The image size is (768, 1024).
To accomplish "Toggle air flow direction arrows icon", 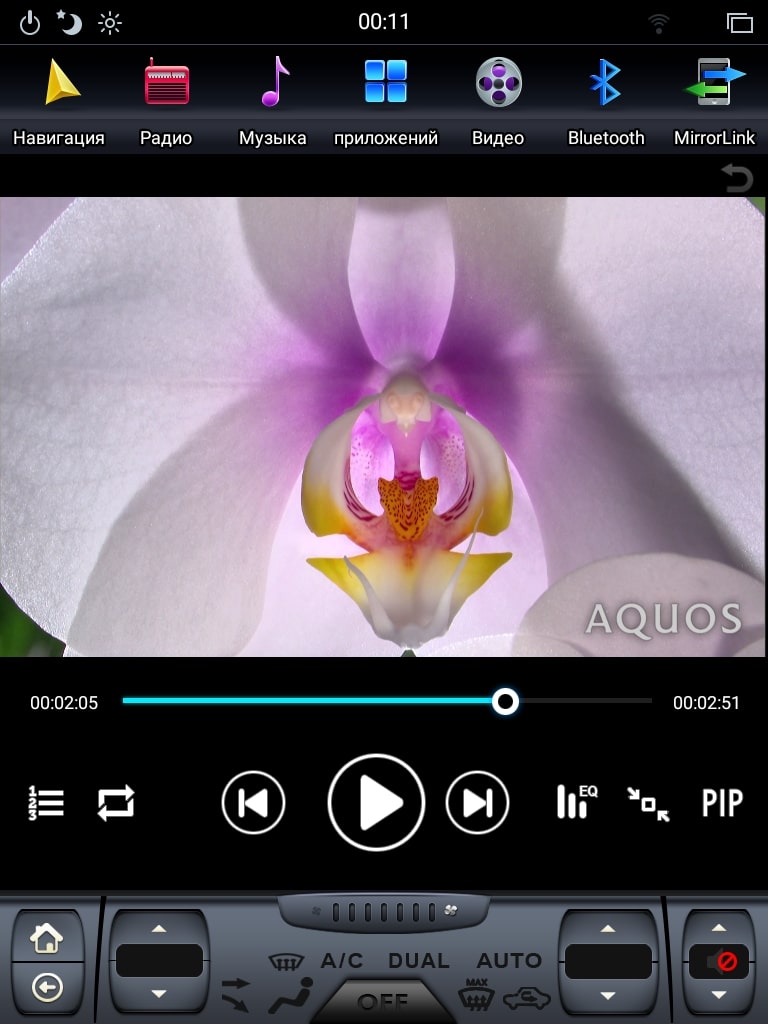I will (235, 994).
